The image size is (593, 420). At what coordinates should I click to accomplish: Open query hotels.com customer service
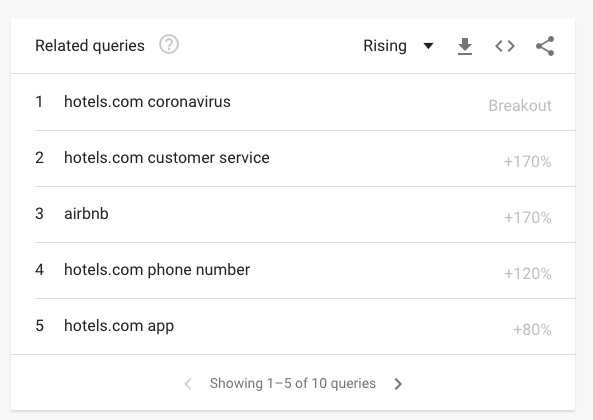tap(167, 158)
